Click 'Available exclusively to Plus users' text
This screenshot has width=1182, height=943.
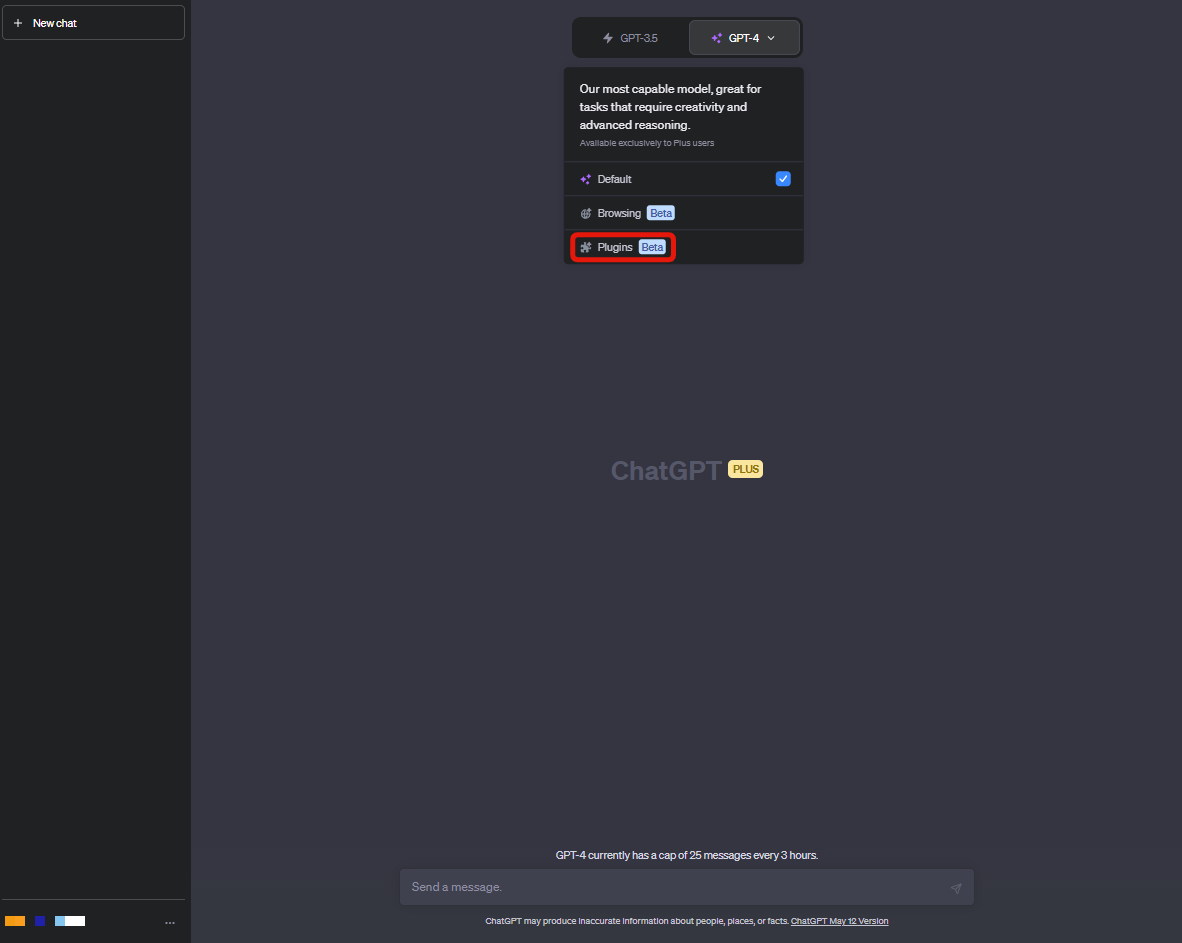(647, 143)
